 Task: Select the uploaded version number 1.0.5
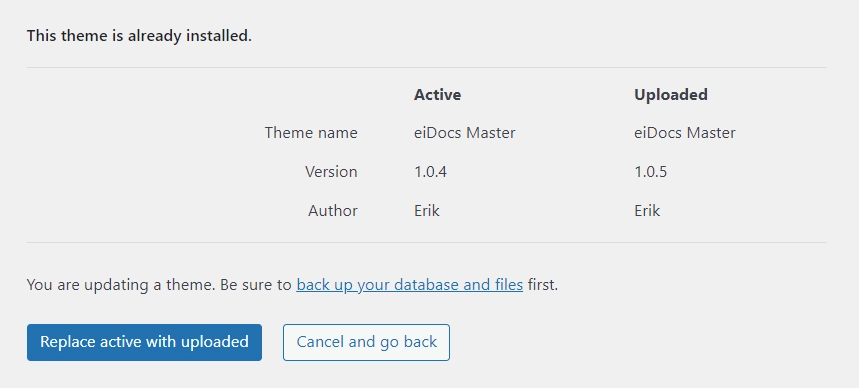click(x=651, y=172)
